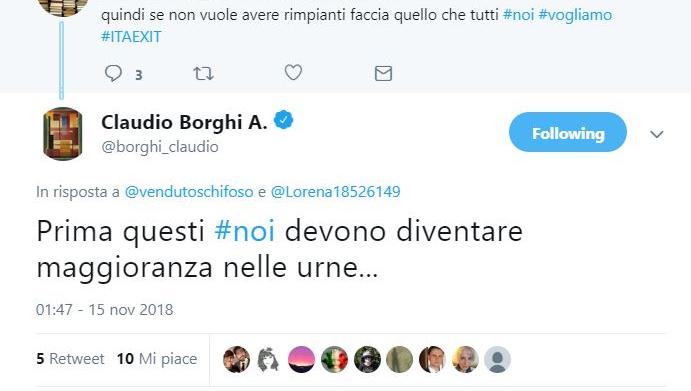
Task: Click the @vendutoschifoso mention
Action: pos(189,192)
